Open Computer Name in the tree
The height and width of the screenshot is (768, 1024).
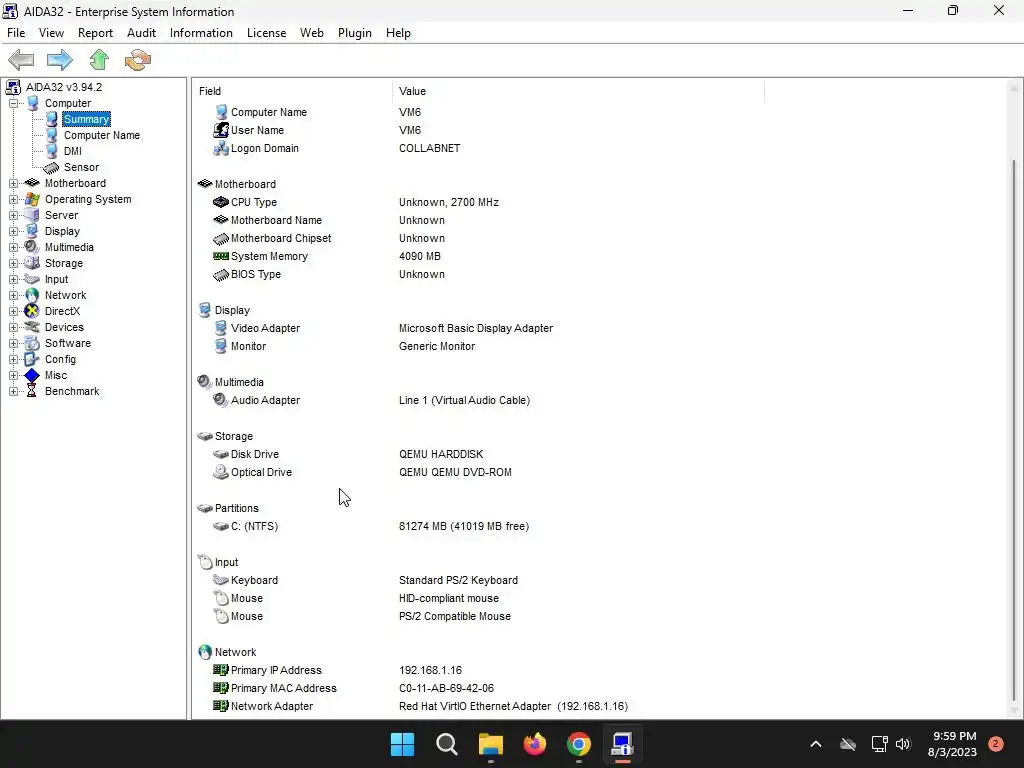click(102, 135)
